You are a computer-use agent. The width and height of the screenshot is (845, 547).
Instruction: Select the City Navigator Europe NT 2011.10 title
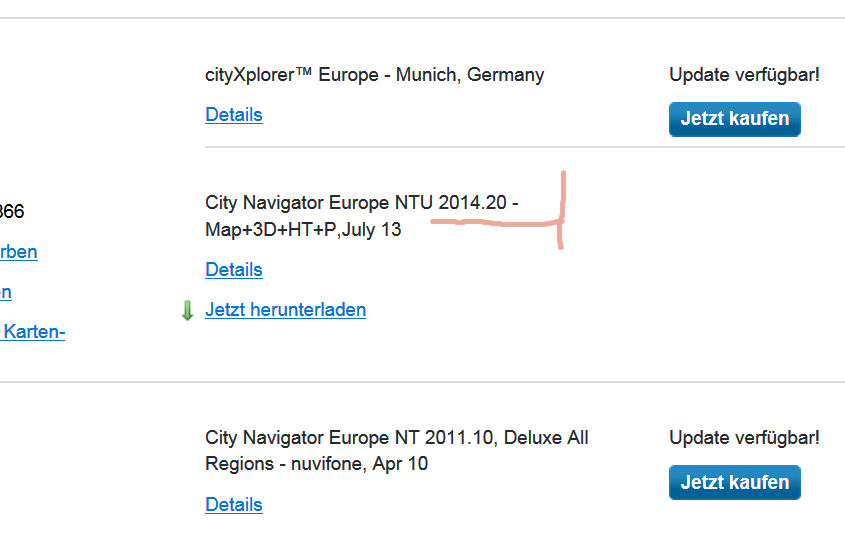pos(397,451)
